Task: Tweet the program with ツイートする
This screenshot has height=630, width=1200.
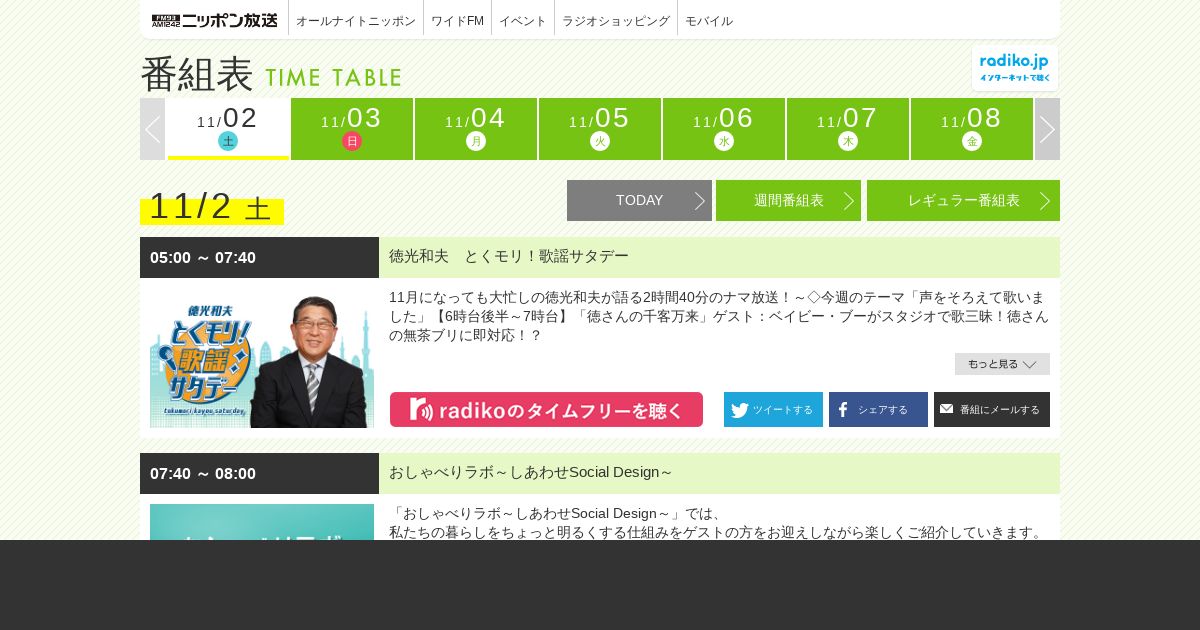Action: coord(773,410)
